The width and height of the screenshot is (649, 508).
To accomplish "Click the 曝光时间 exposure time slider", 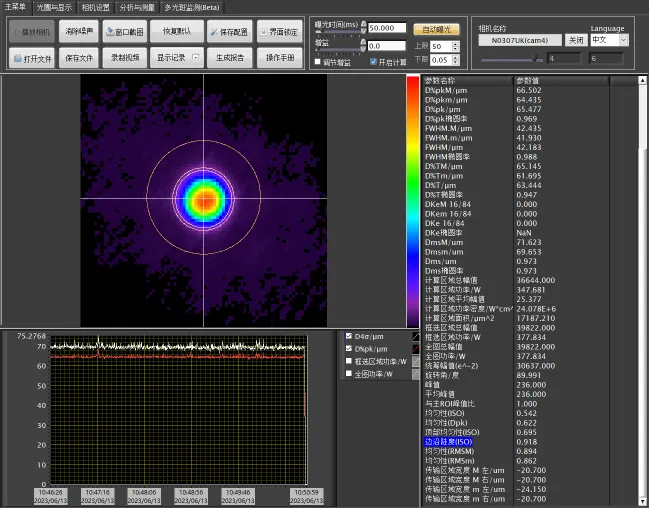I will click(x=337, y=31).
